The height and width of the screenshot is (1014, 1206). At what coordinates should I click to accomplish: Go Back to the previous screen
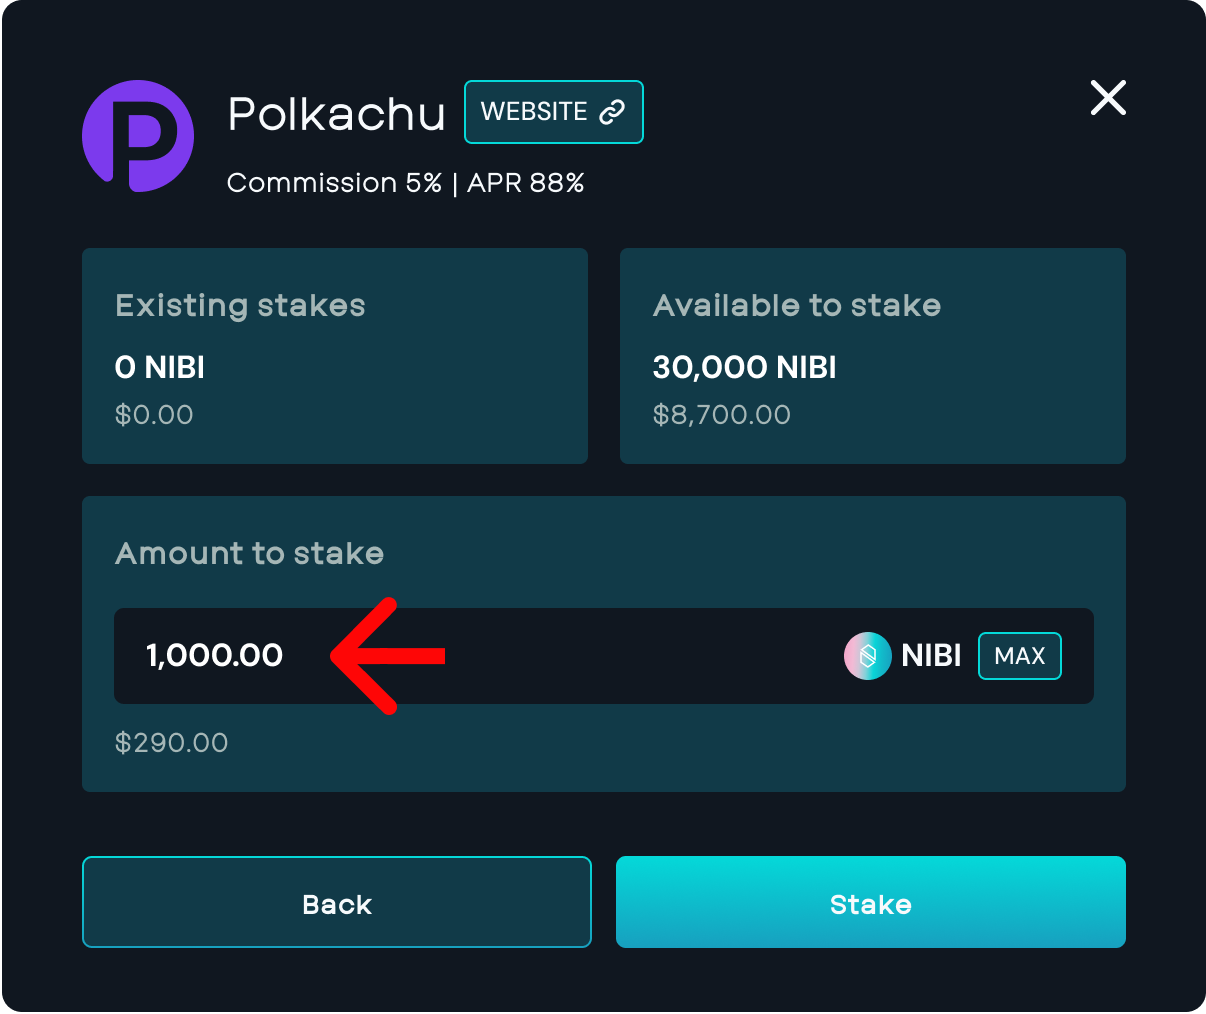point(336,902)
